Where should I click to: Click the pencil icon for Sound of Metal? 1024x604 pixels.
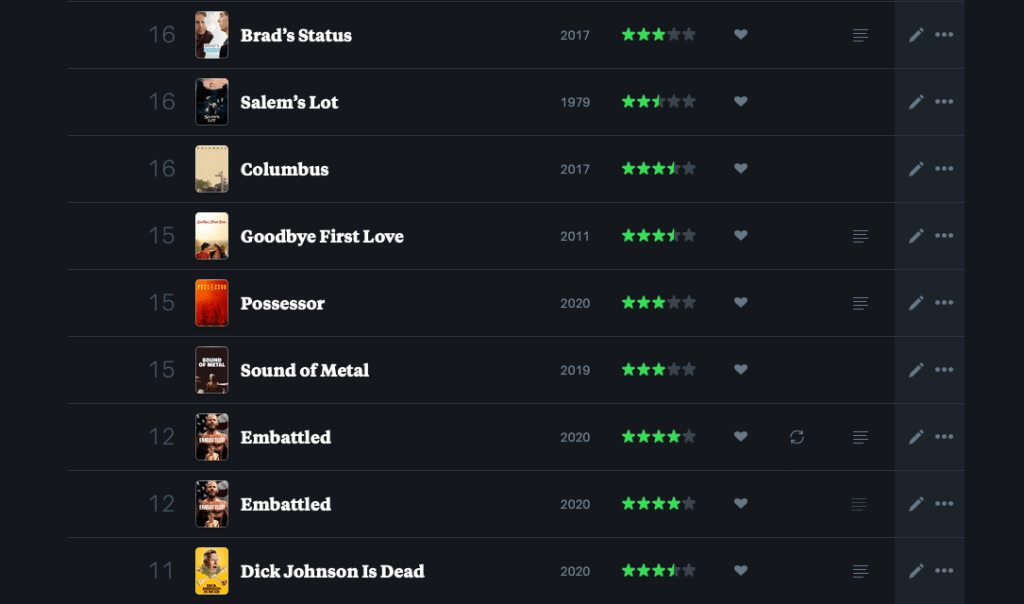coord(916,370)
